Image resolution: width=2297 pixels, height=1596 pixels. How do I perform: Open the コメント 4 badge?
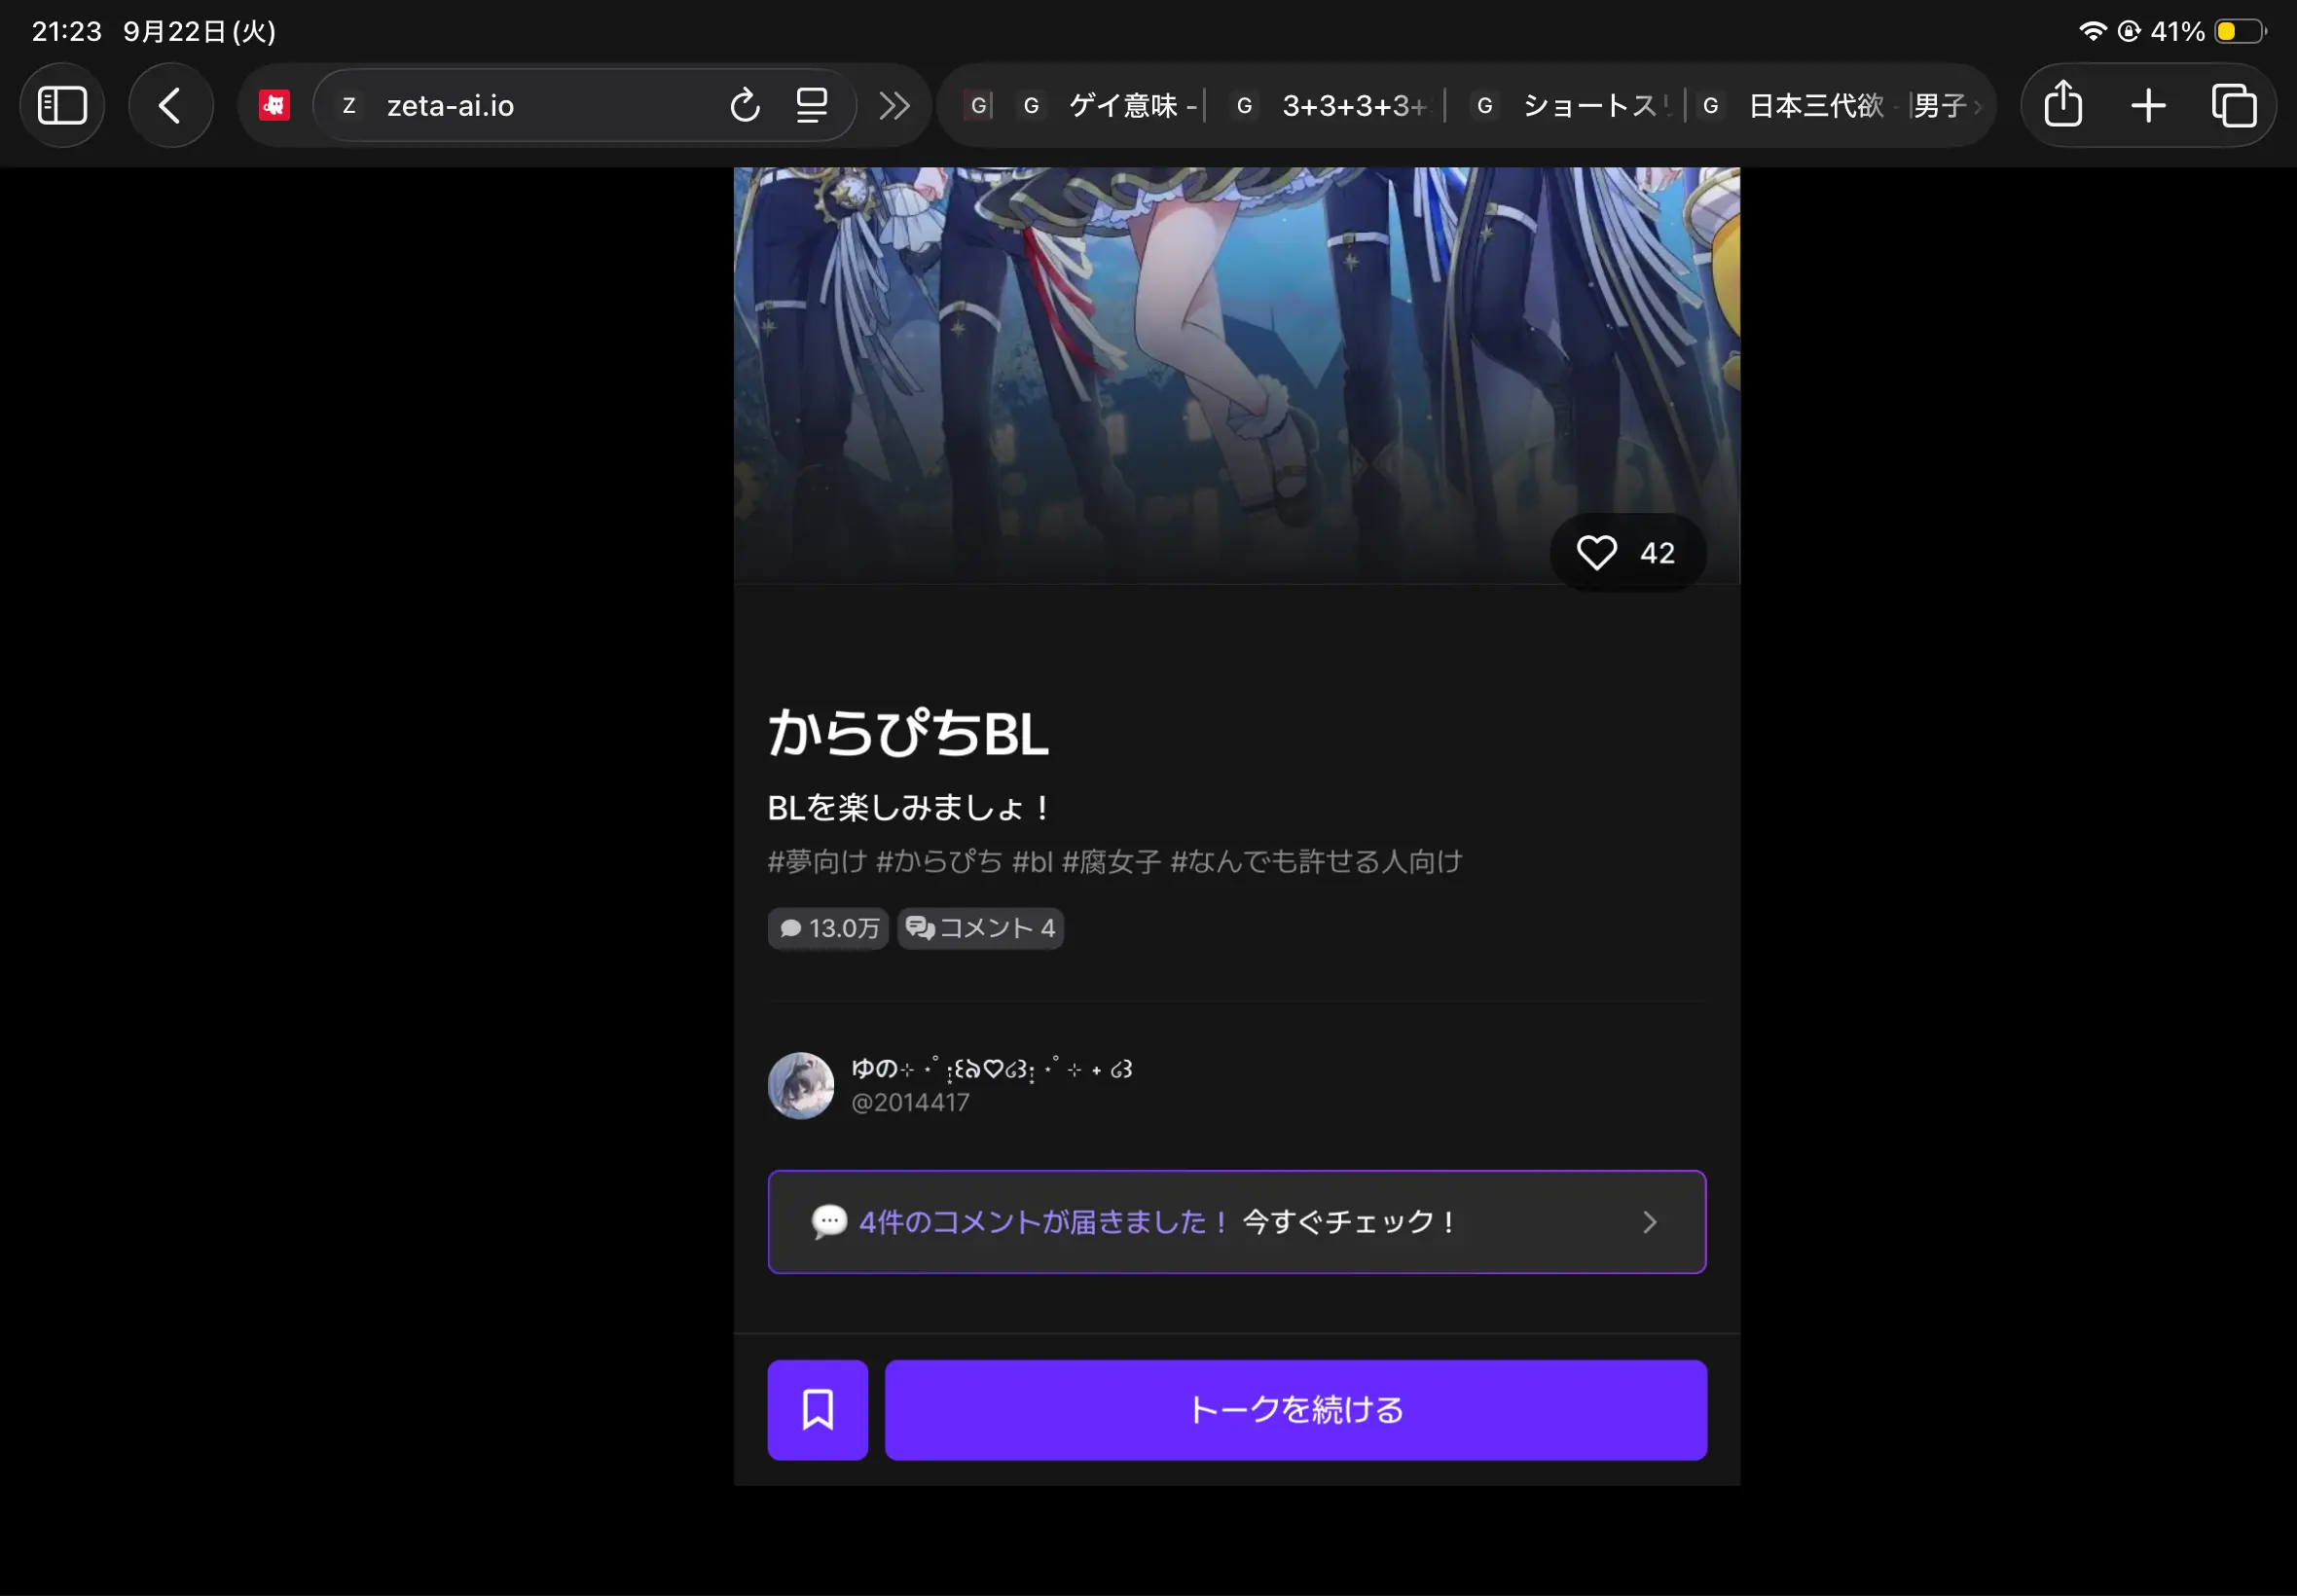(980, 928)
